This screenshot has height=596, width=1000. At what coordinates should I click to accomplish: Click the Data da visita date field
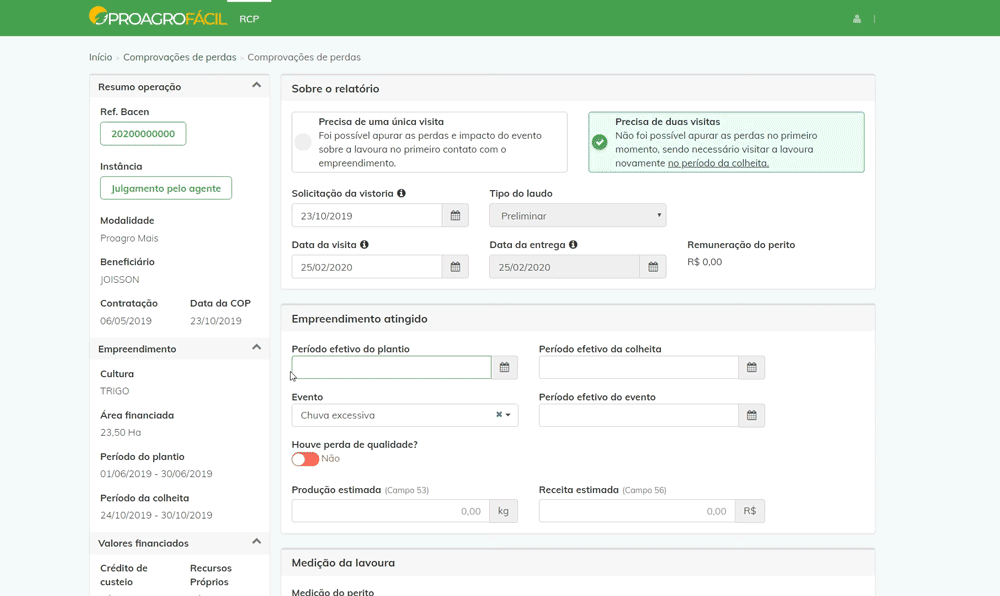pos(367,267)
